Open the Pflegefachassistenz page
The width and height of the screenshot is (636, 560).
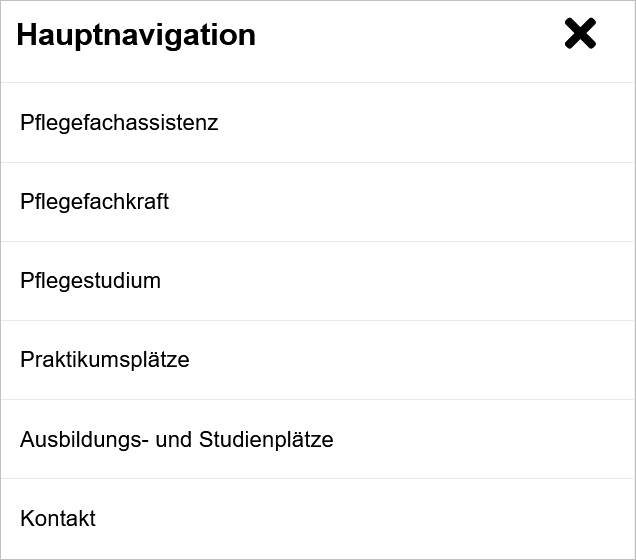tap(119, 123)
